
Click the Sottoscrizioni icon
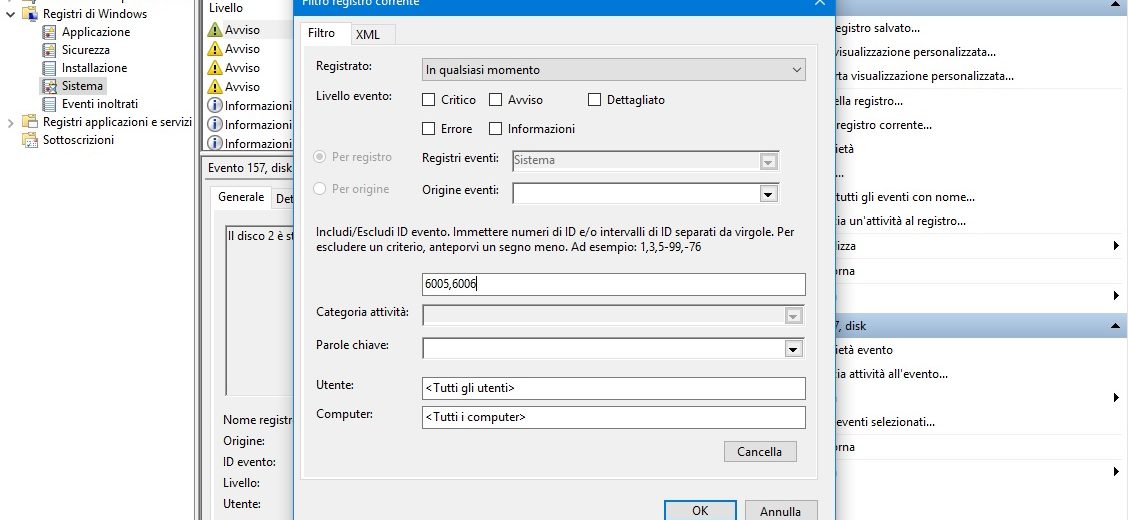pos(30,140)
